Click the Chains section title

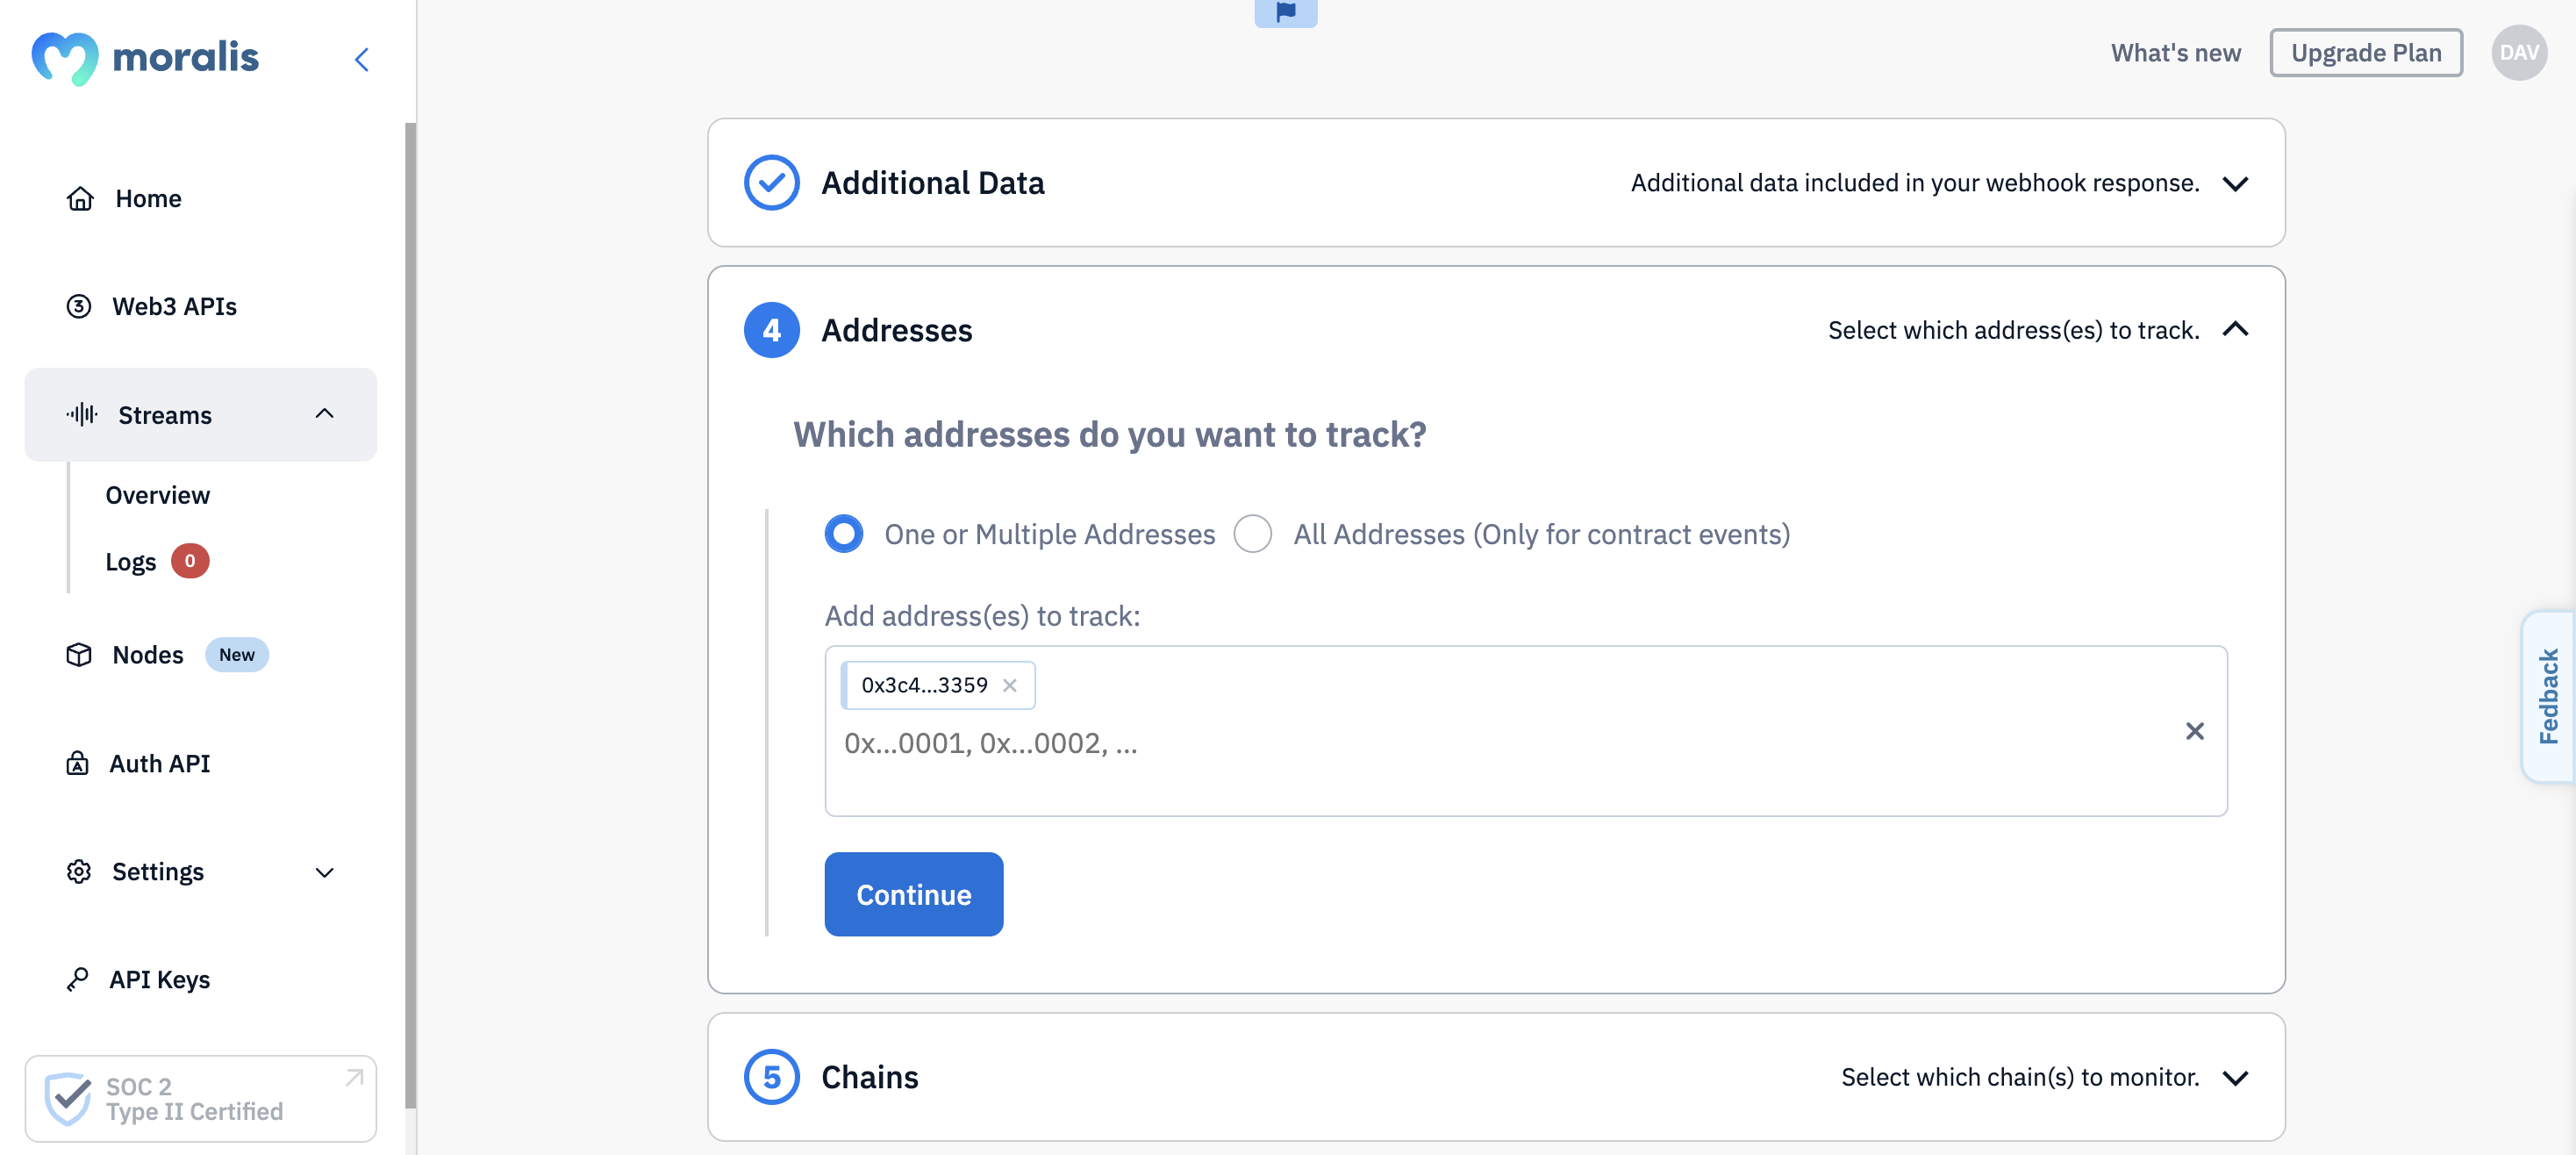870,1077
